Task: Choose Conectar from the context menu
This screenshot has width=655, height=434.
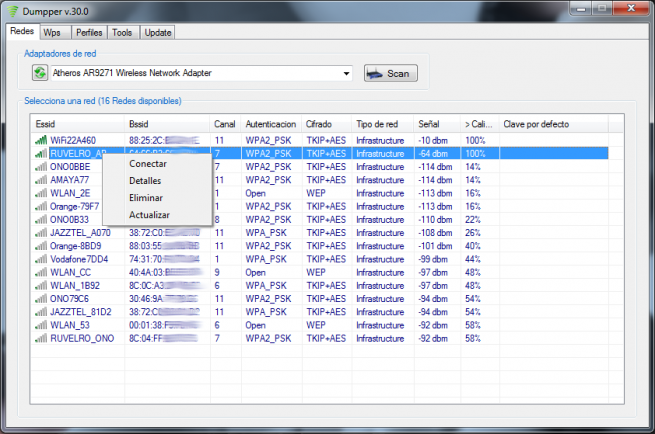Action: click(148, 163)
